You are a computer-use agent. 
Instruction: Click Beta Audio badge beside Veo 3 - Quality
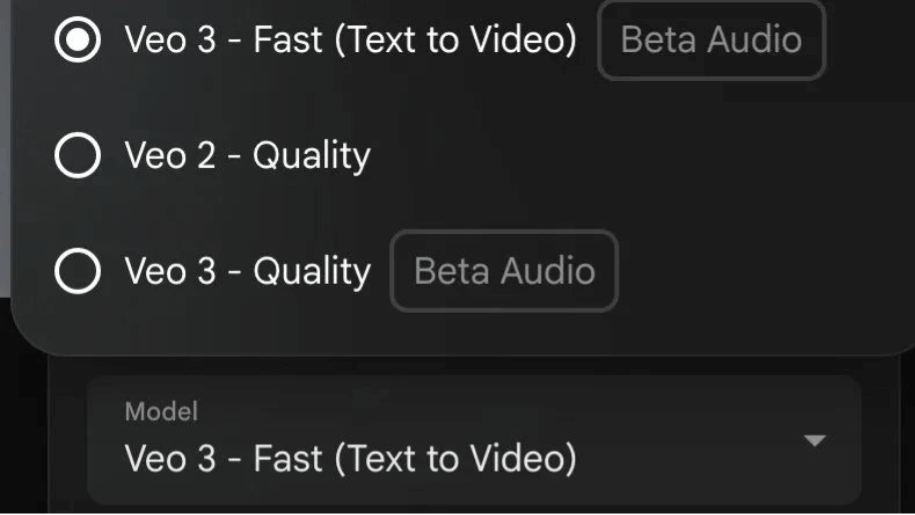pos(504,271)
